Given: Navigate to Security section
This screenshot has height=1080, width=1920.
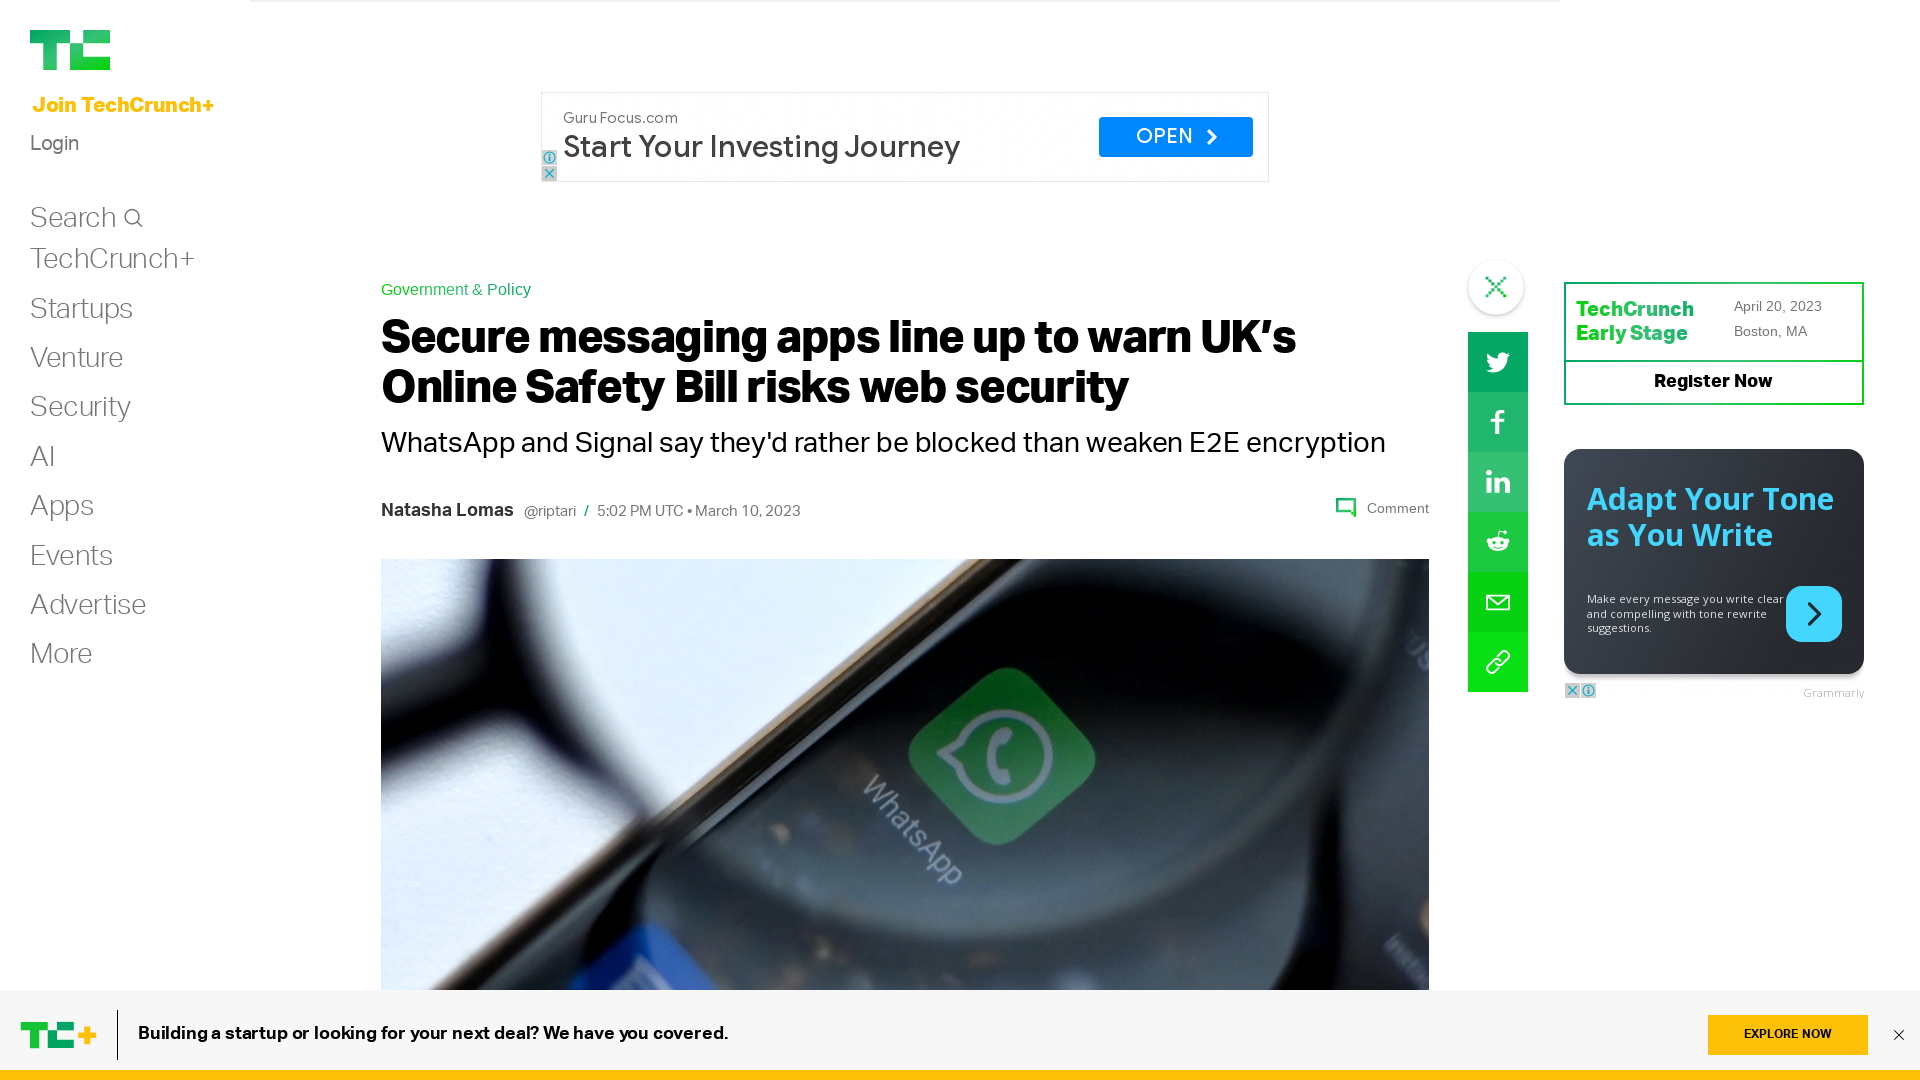Looking at the screenshot, I should 78,407.
